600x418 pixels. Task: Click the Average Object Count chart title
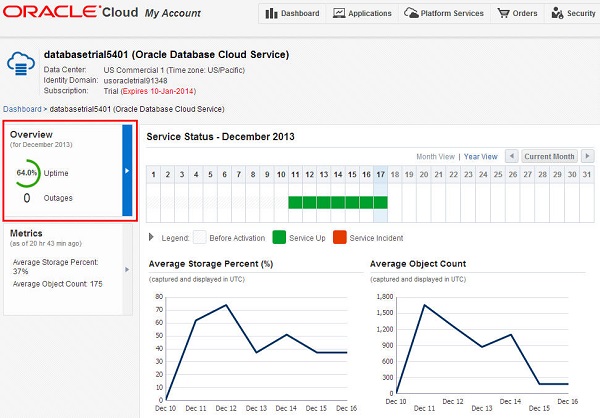pos(418,264)
